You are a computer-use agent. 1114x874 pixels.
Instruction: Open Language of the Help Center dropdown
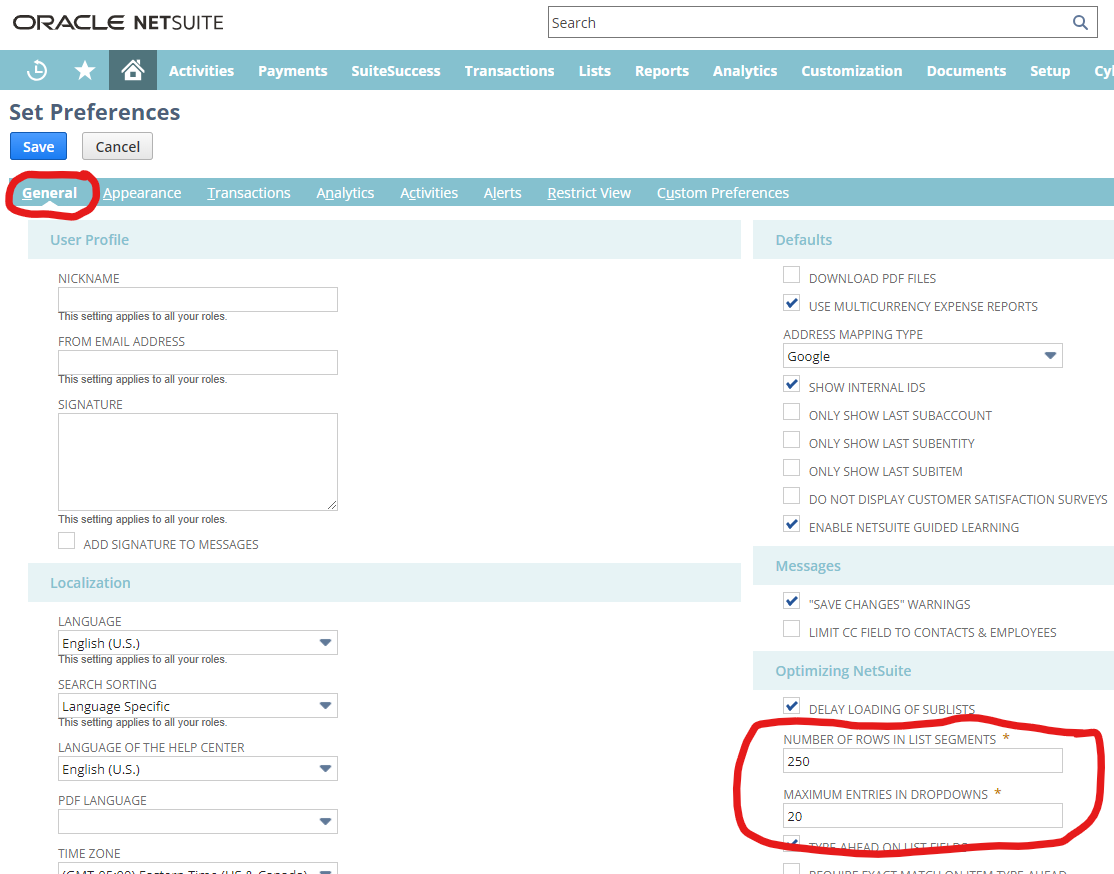[x=198, y=769]
